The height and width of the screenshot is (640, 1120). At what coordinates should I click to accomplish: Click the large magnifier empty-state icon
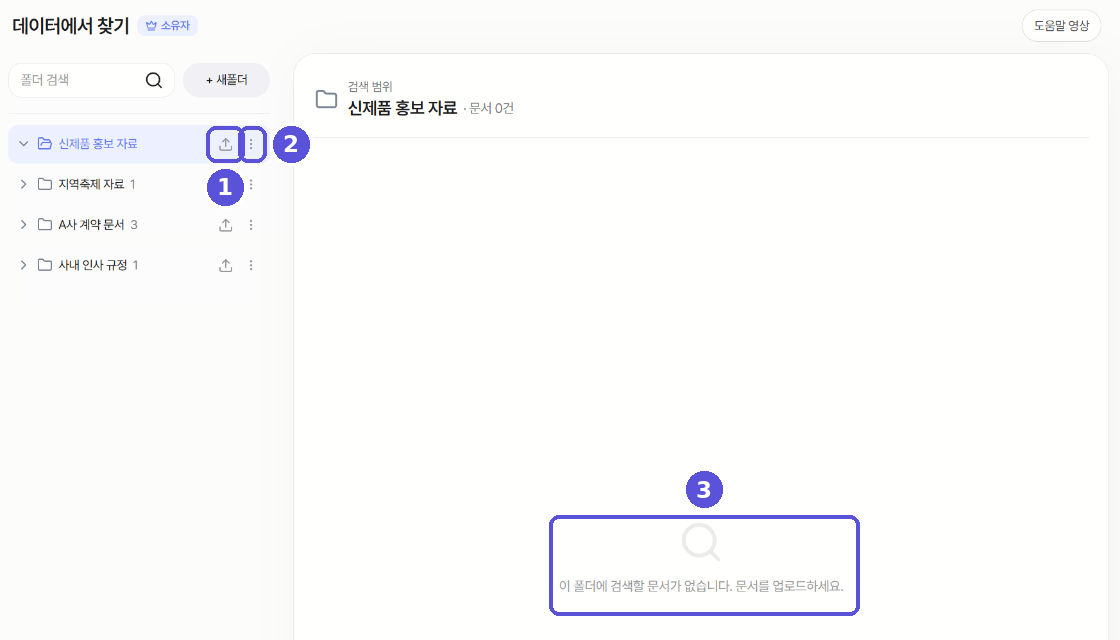[x=701, y=542]
